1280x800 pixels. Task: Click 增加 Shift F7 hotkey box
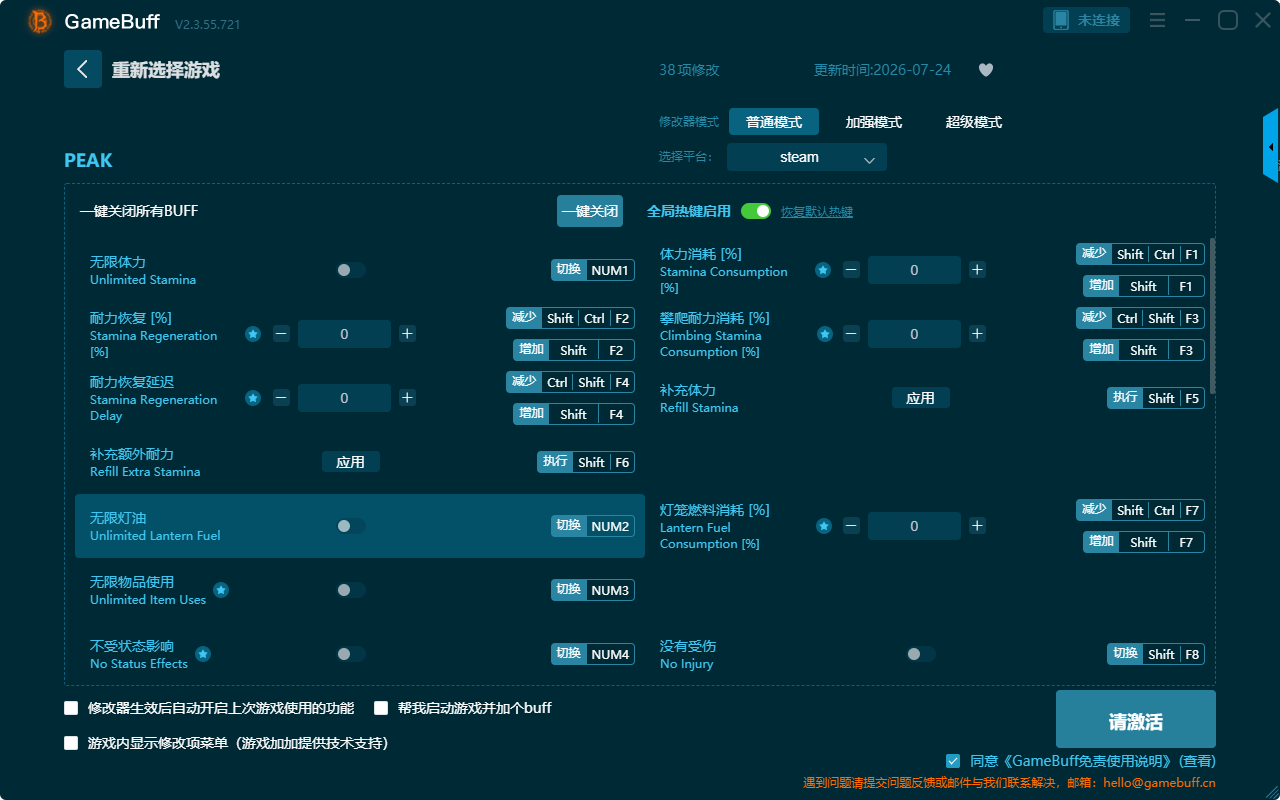[1144, 542]
